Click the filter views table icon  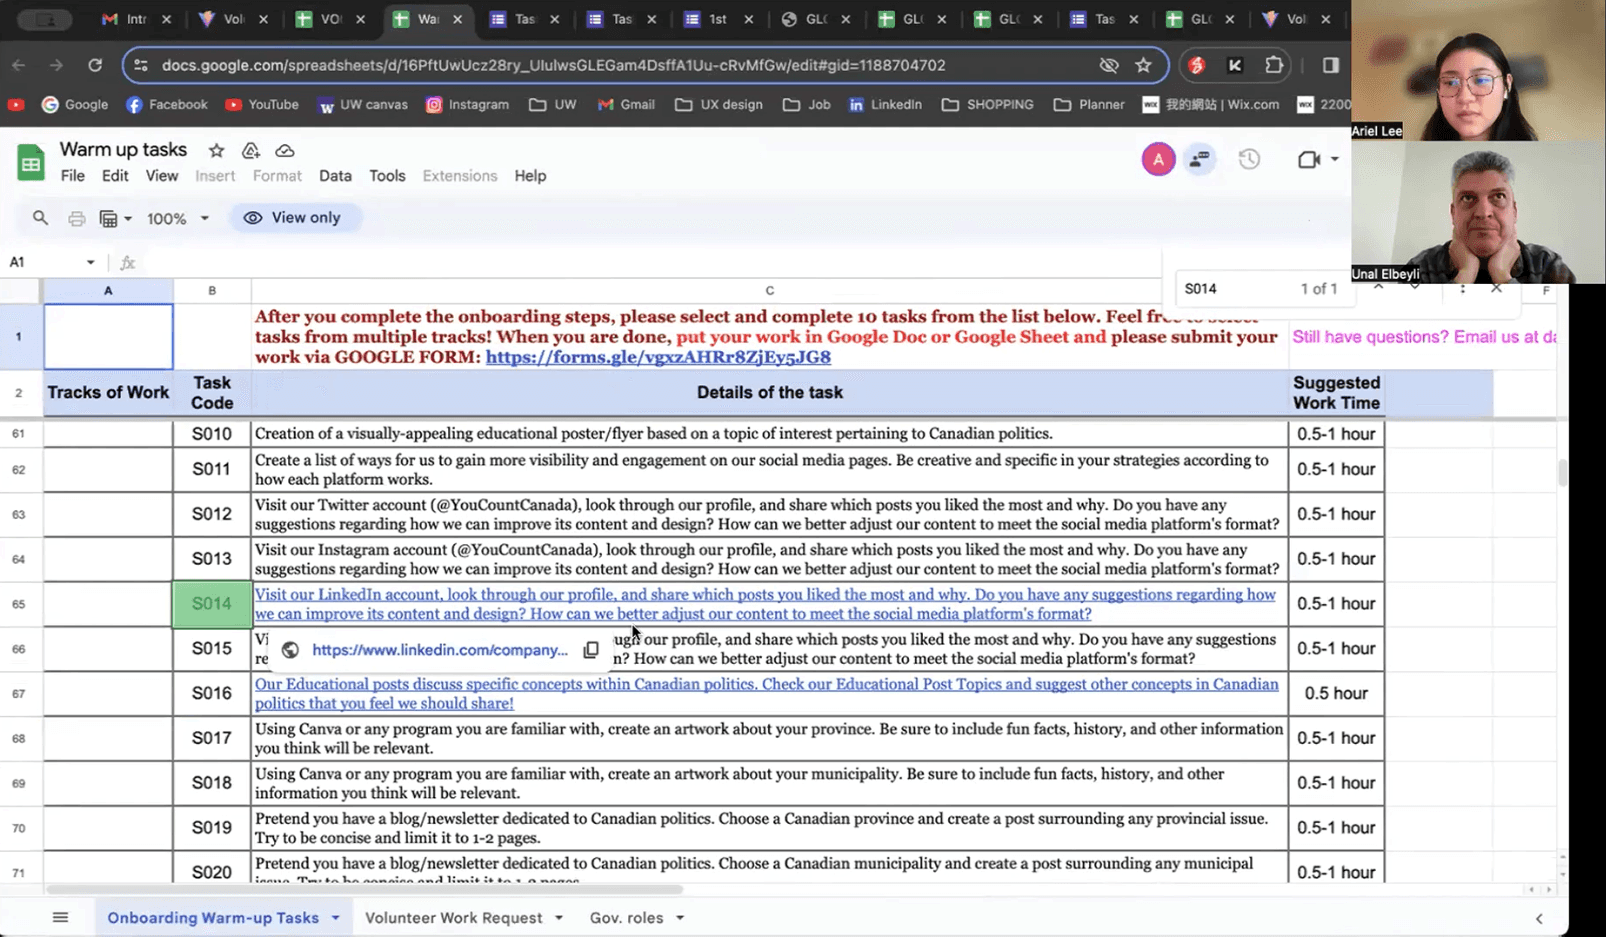[x=108, y=218]
